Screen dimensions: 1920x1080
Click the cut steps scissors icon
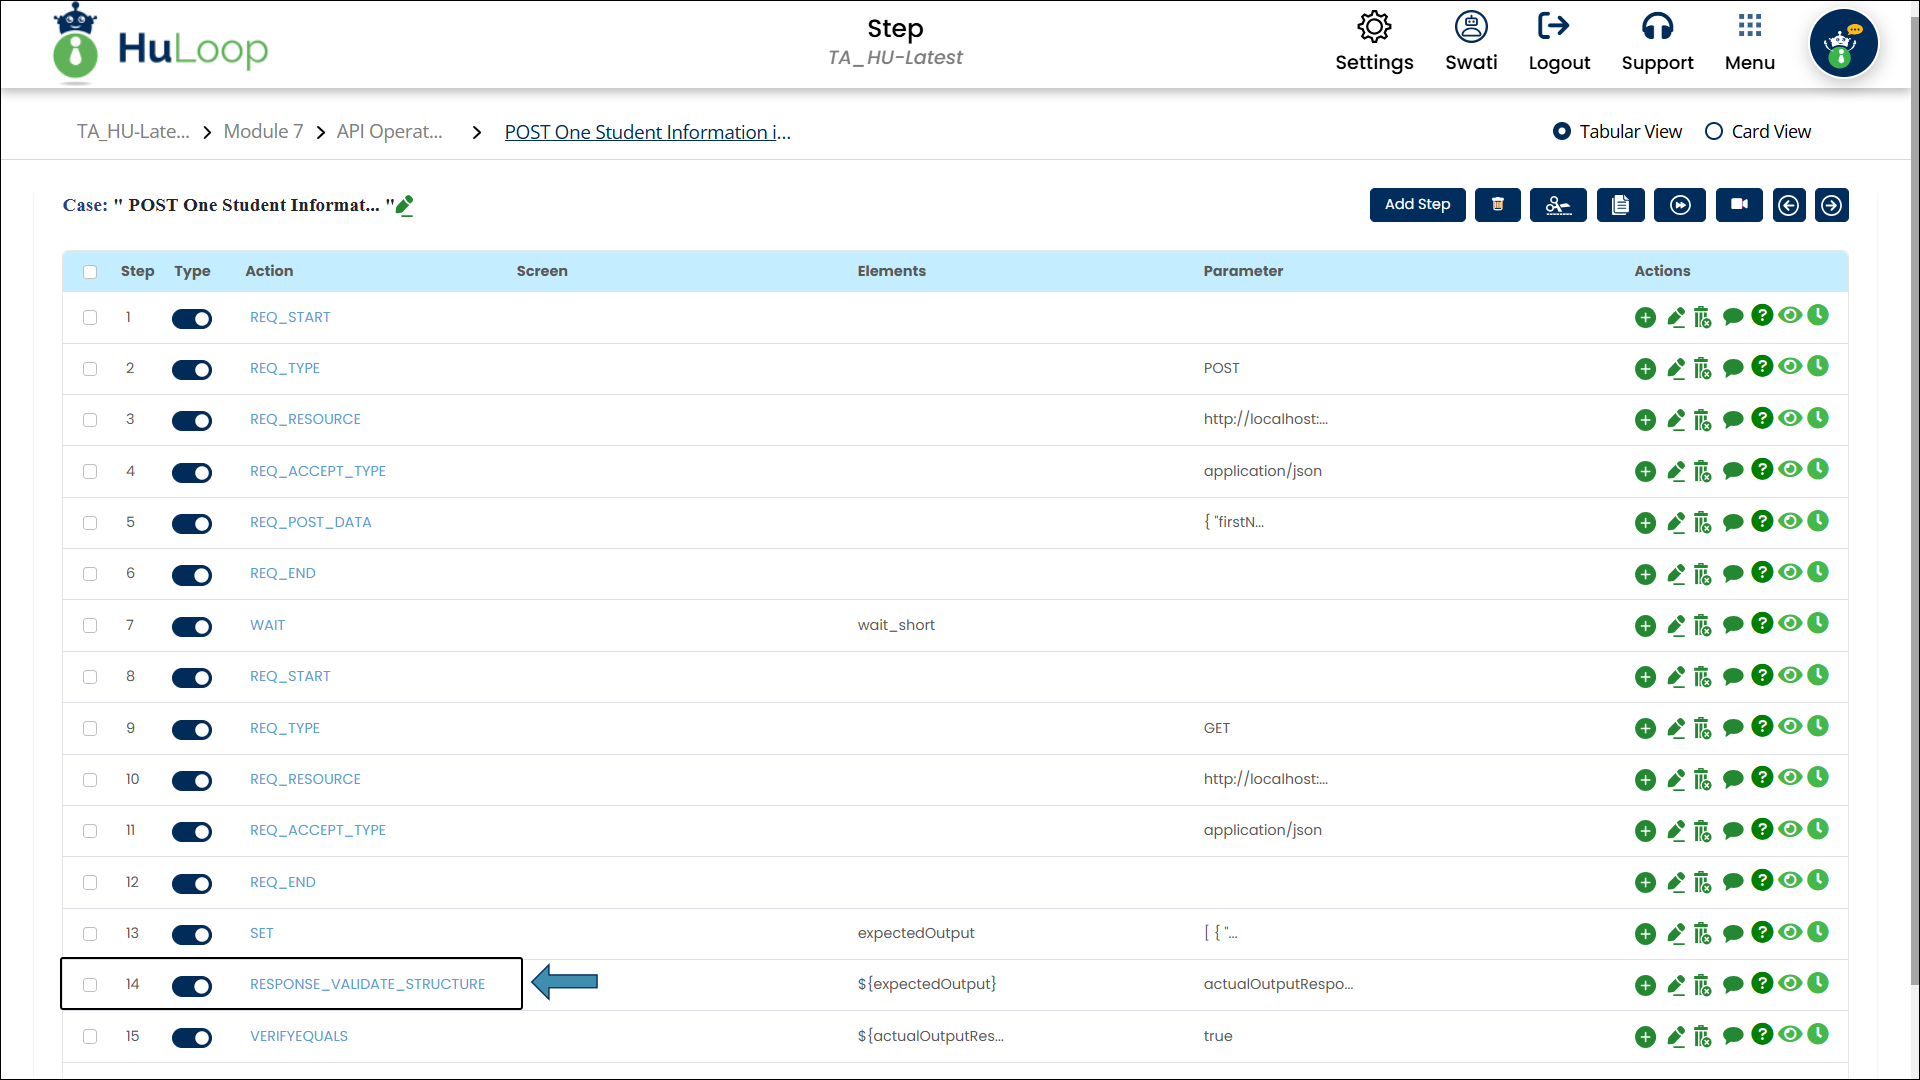(1558, 205)
